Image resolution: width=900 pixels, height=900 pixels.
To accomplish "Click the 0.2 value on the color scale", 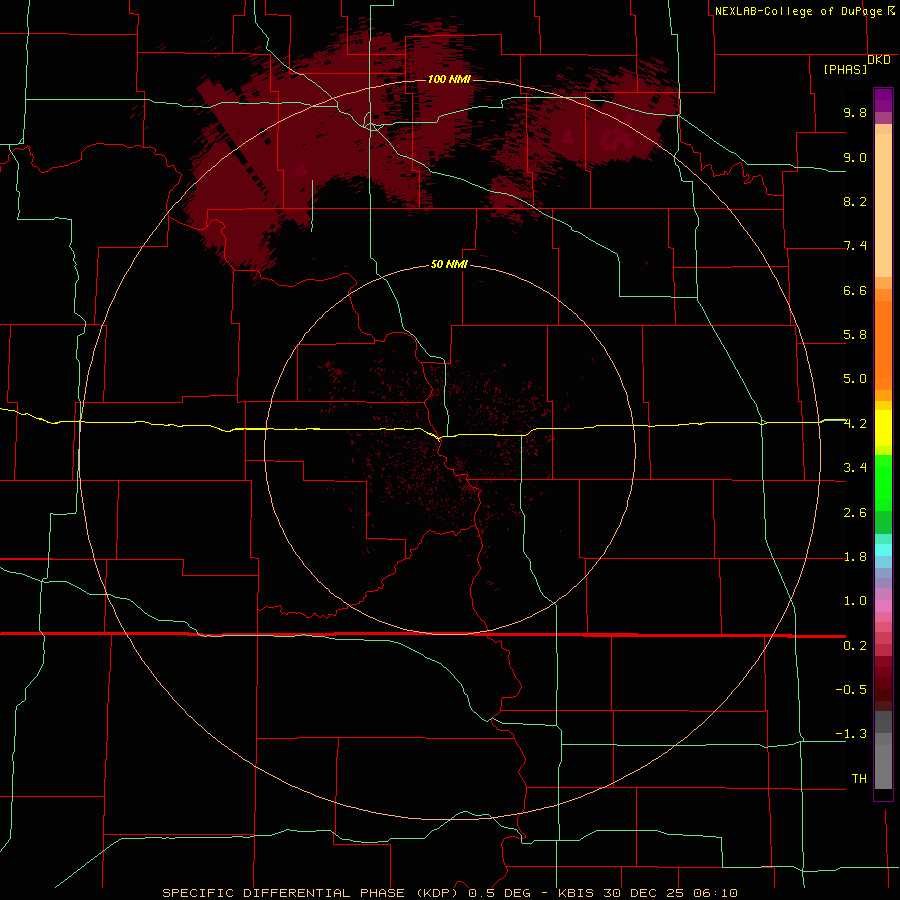I will click(x=855, y=646).
